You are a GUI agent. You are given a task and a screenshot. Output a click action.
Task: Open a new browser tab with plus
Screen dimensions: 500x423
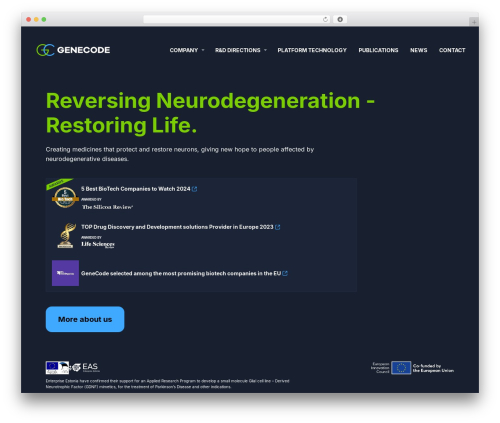click(x=474, y=22)
